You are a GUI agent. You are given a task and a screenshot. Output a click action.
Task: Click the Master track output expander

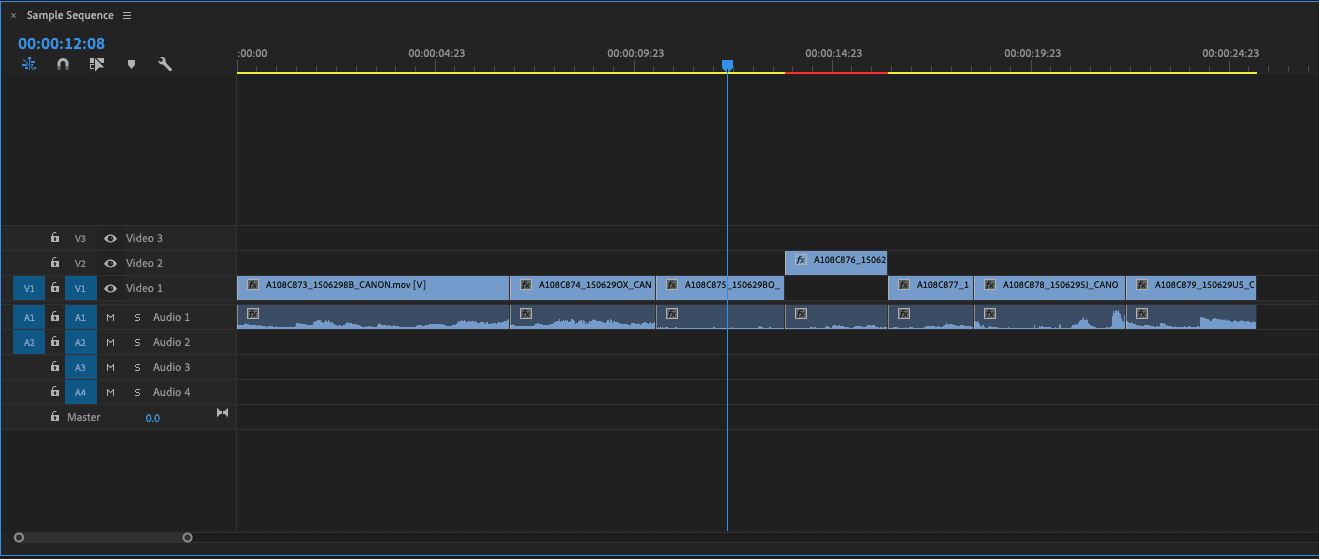(x=223, y=413)
